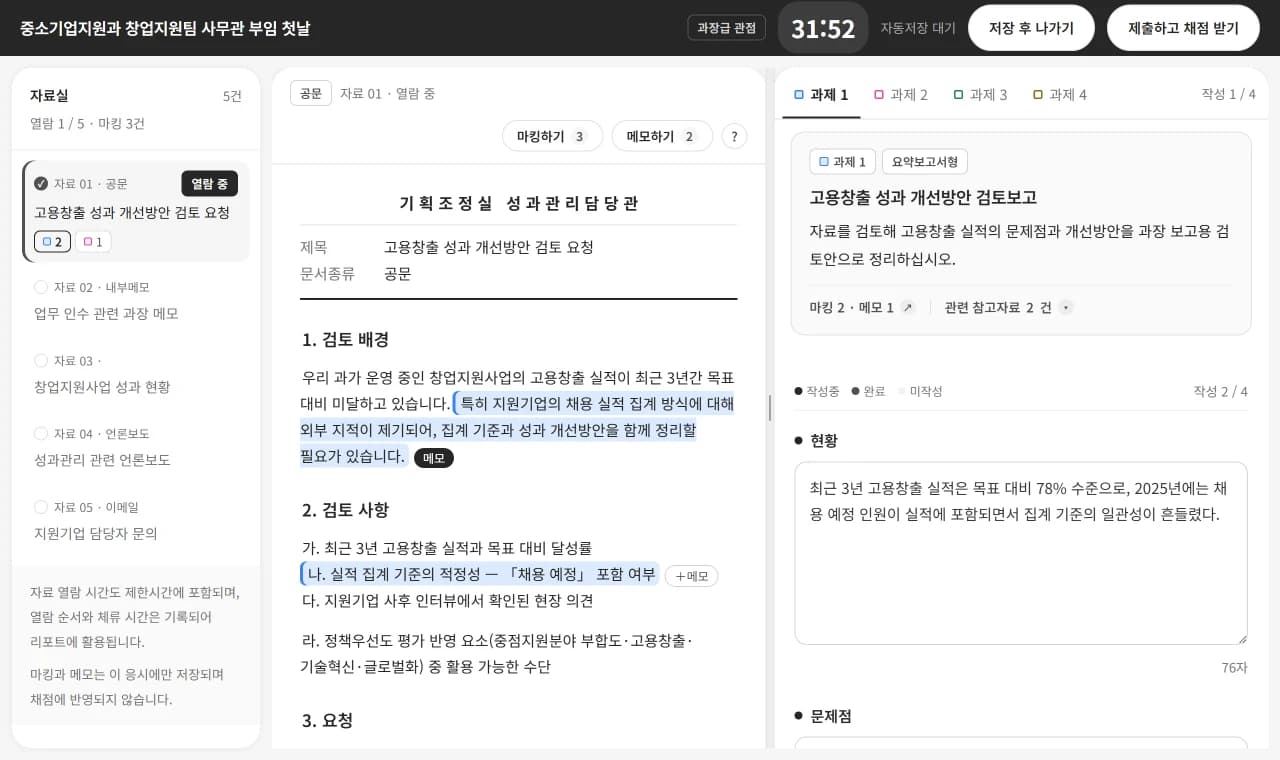Switch to the 과제 1 tab

tap(821, 95)
